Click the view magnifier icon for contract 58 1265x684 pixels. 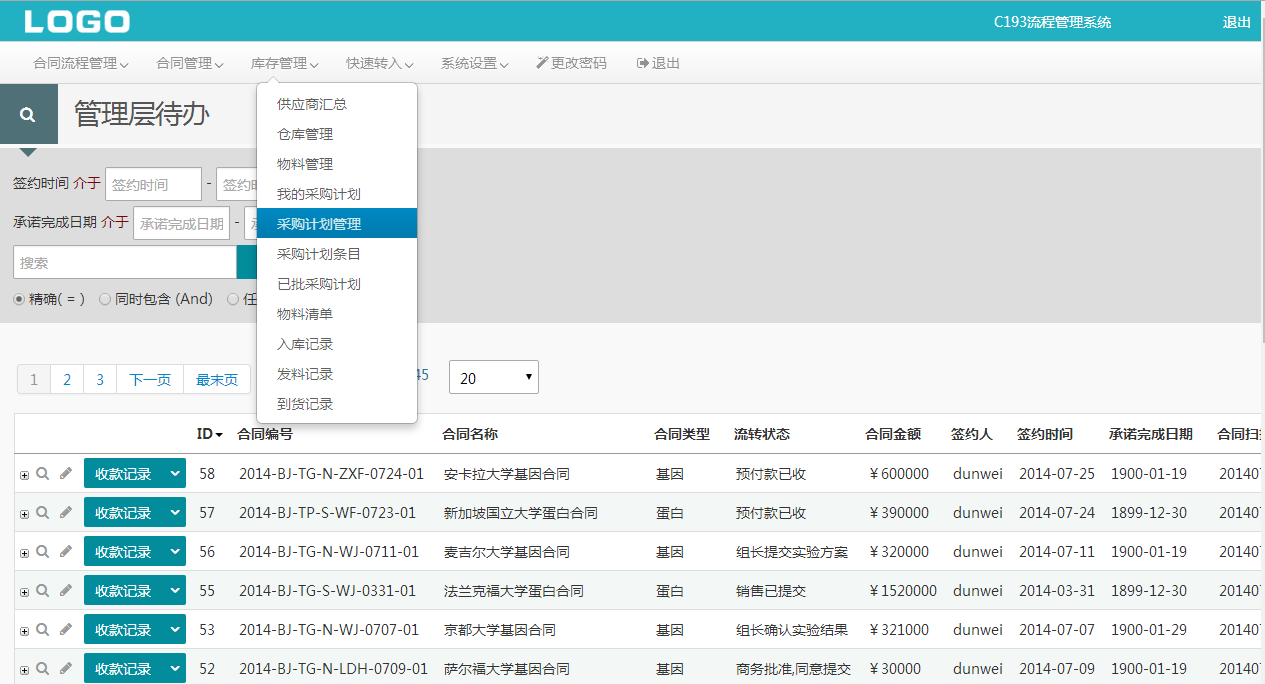[43, 474]
